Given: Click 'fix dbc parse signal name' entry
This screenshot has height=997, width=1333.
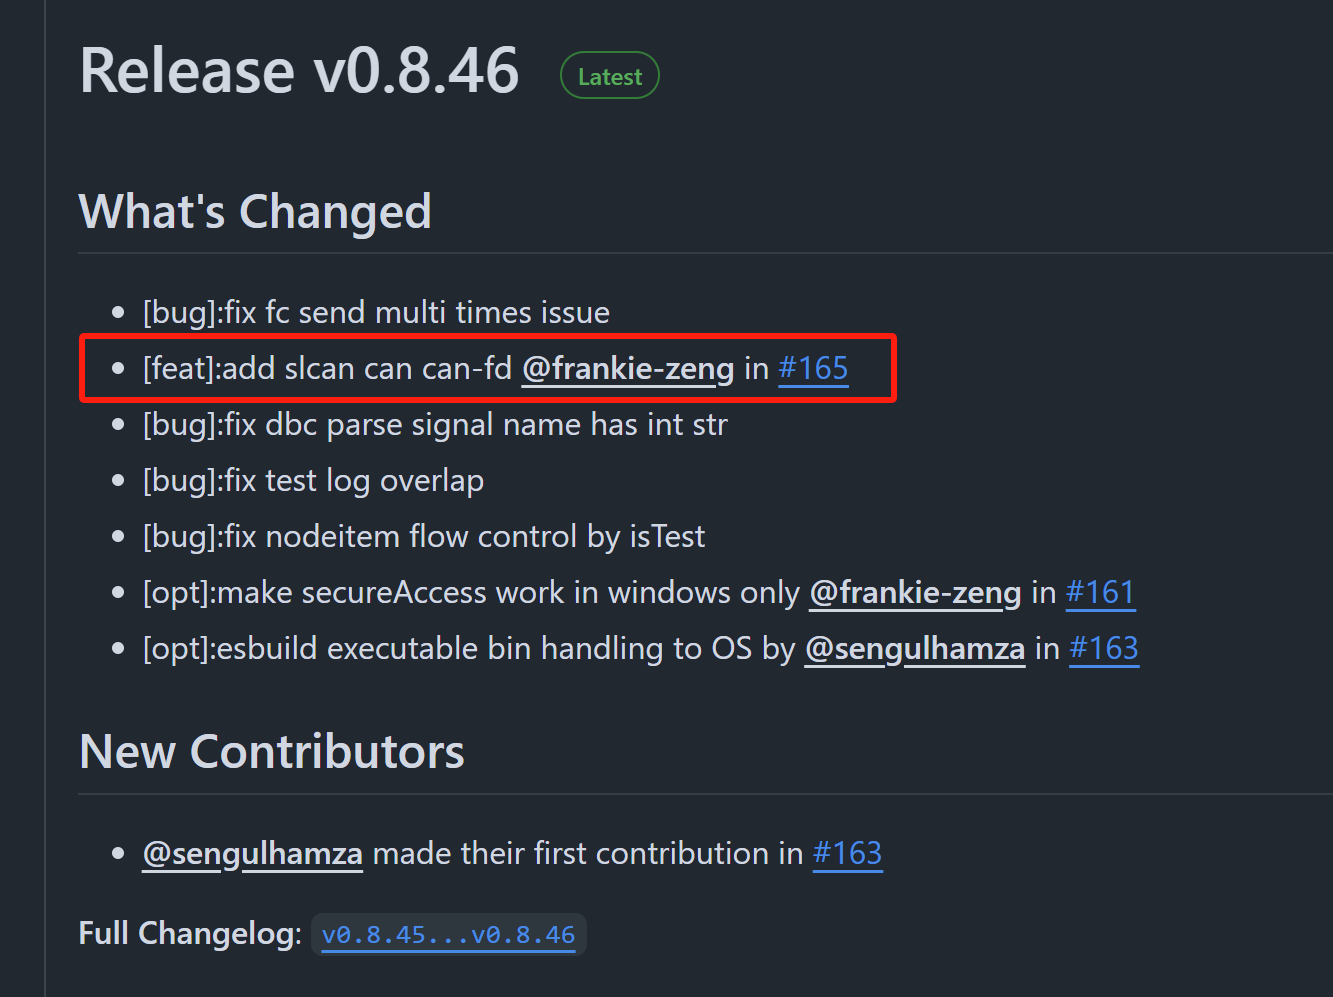Looking at the screenshot, I should (x=435, y=425).
